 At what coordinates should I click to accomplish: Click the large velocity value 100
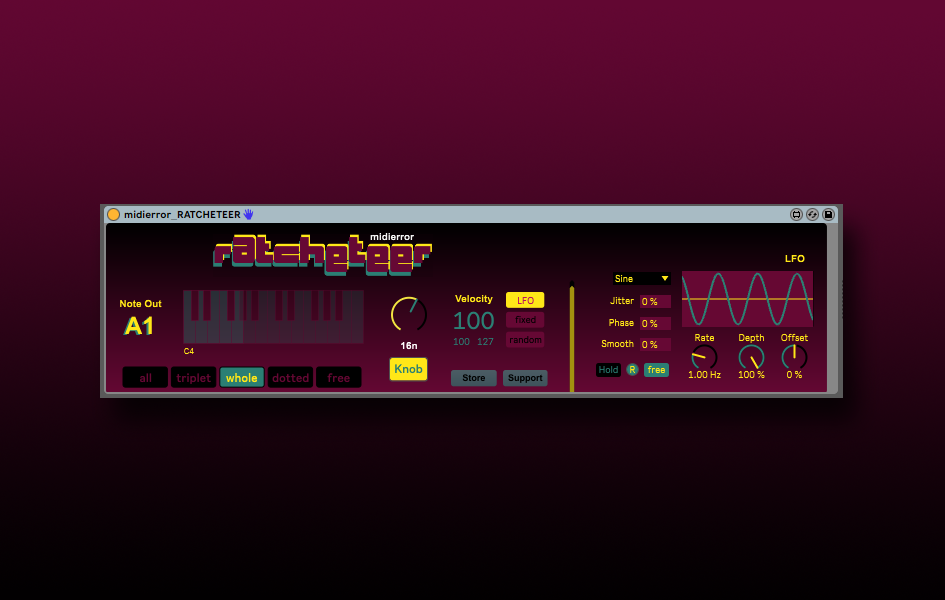tap(474, 320)
